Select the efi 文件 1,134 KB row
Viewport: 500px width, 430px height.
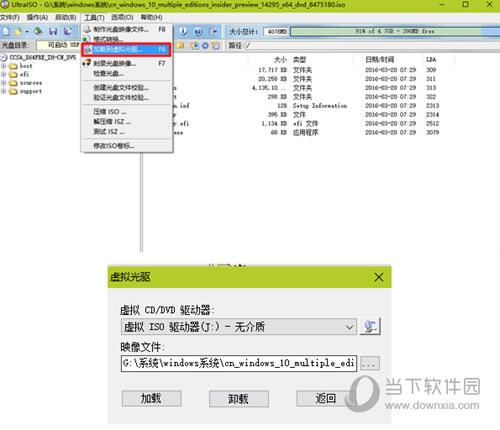pyautogui.click(x=307, y=123)
